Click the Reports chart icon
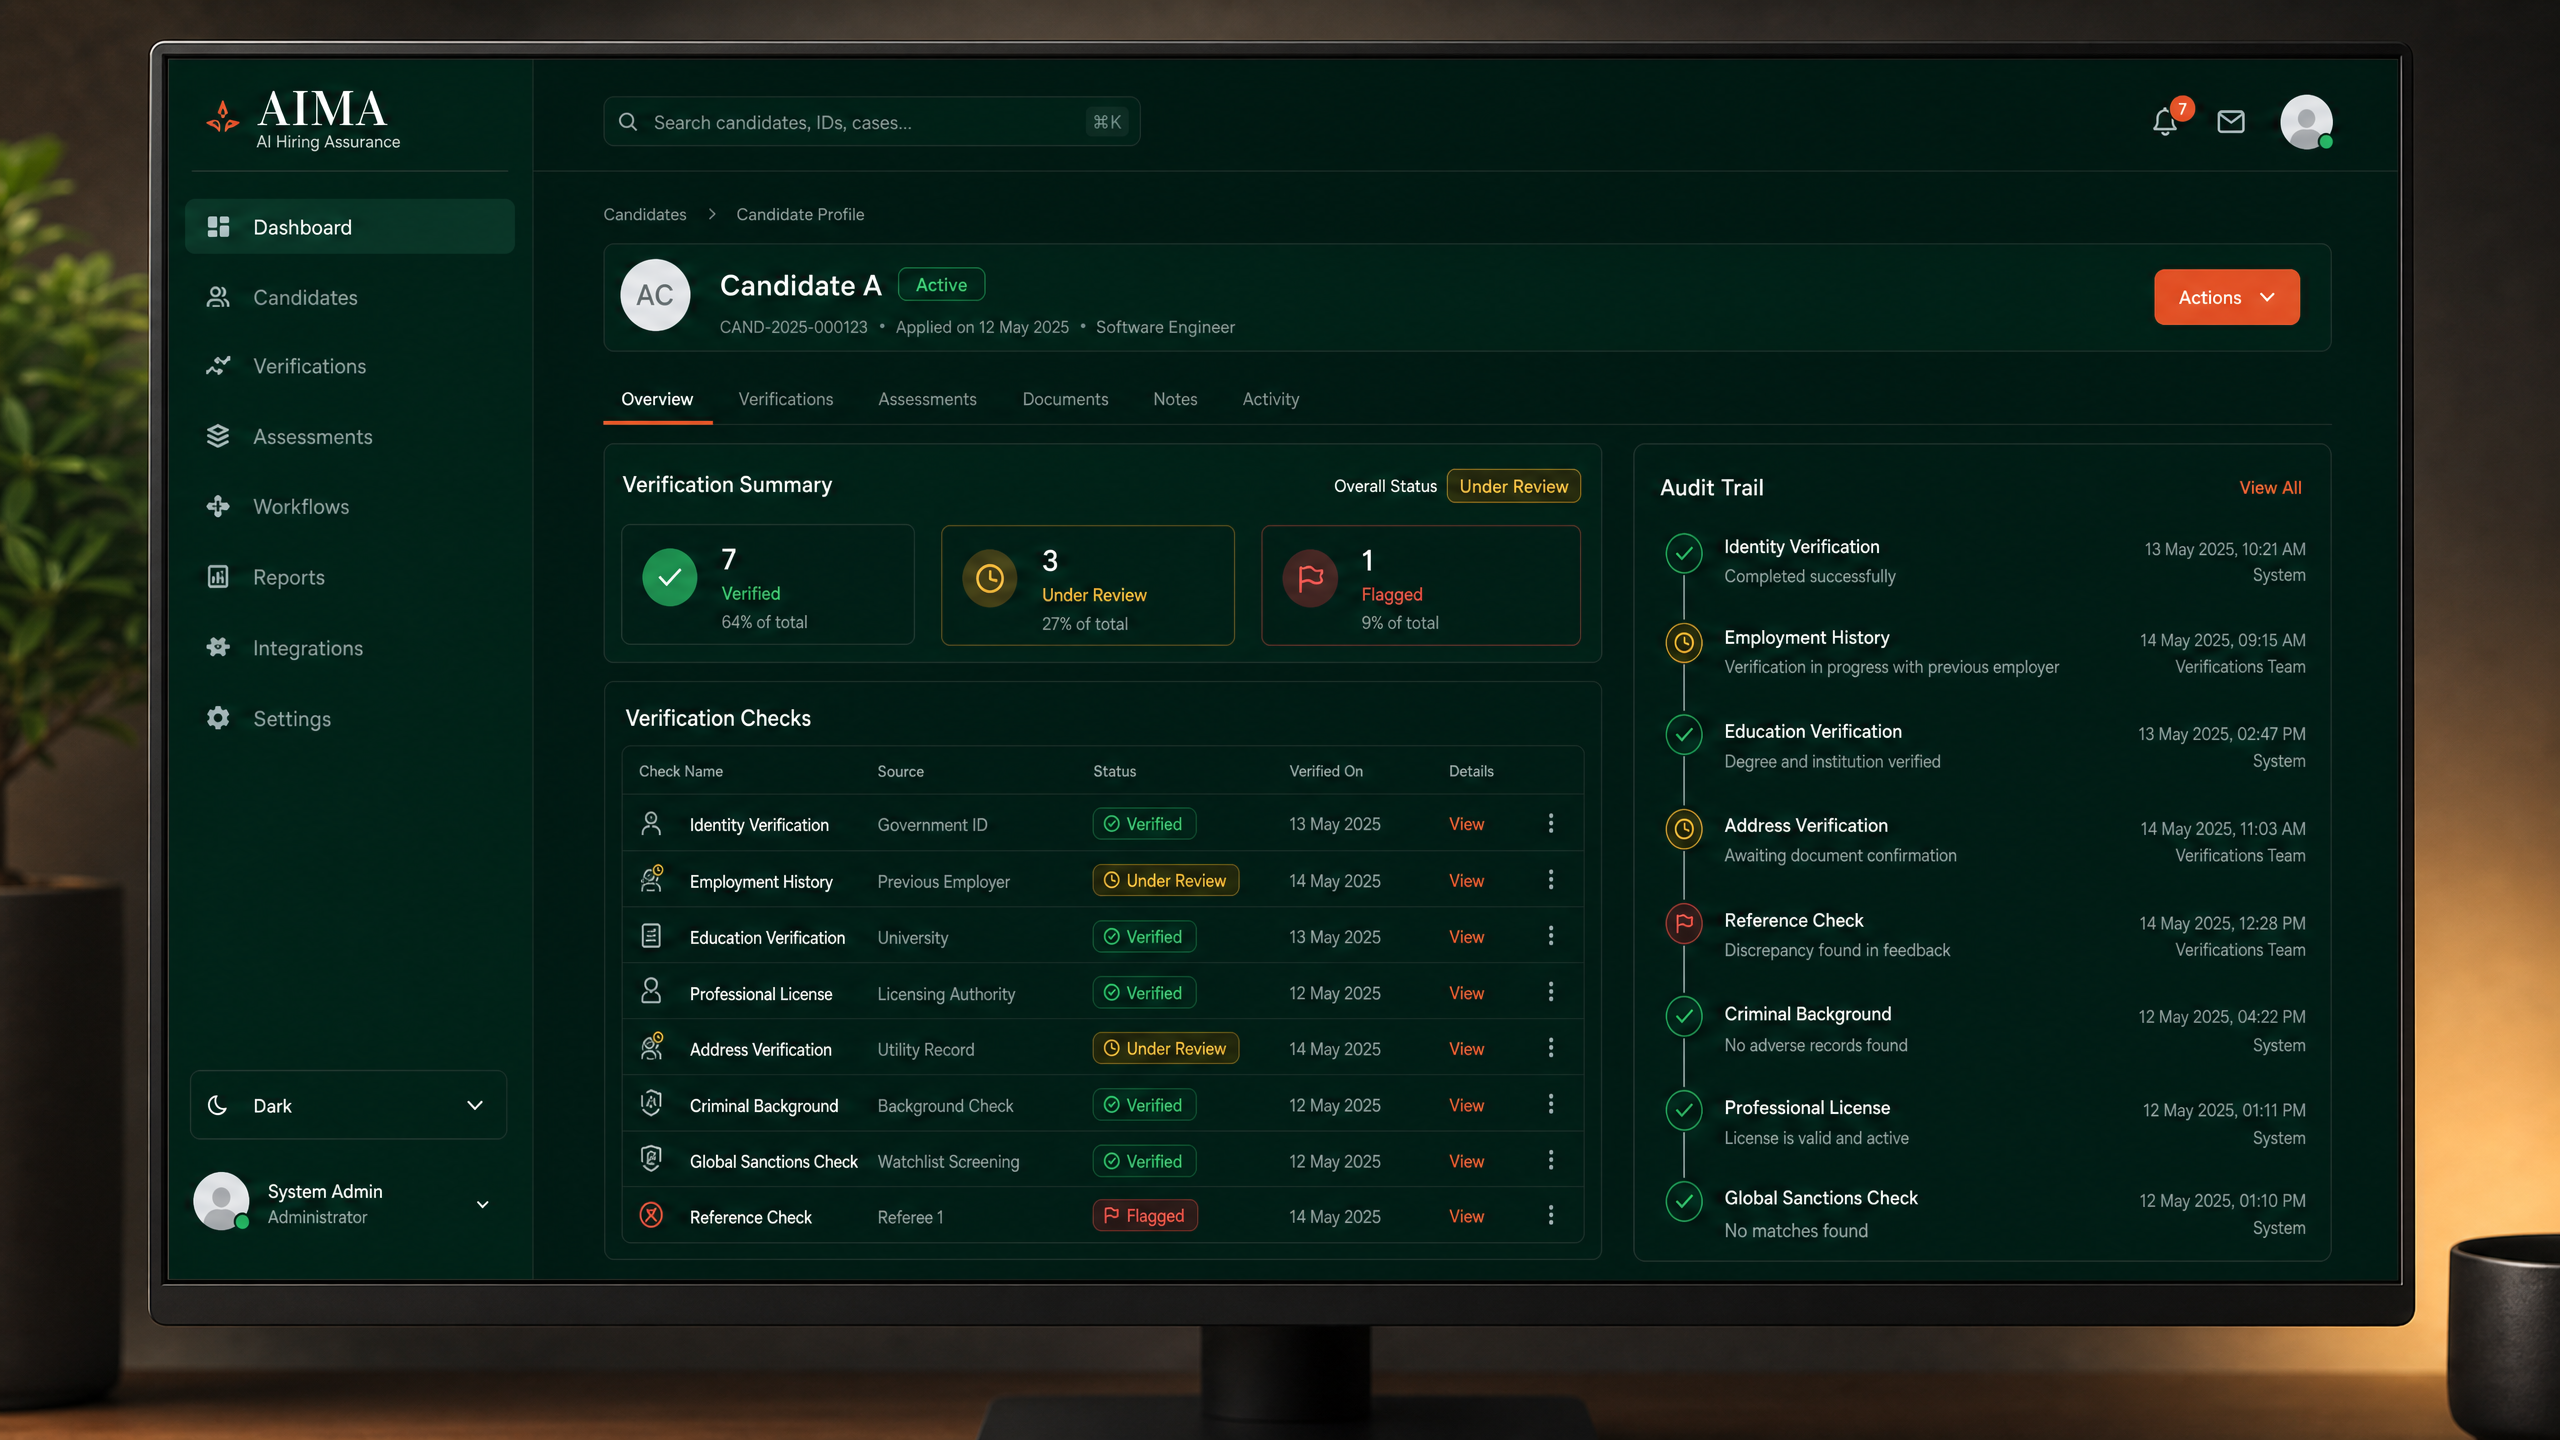The width and height of the screenshot is (2560, 1440). point(218,577)
